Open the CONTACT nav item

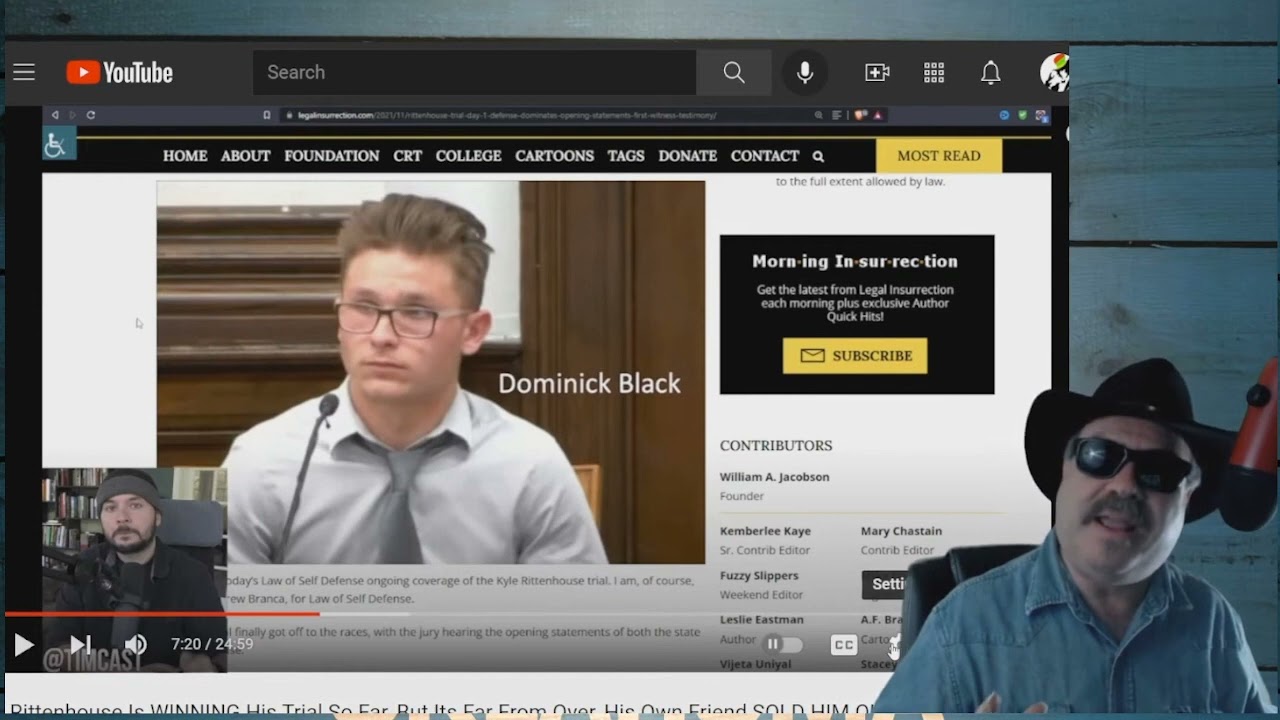tap(765, 156)
